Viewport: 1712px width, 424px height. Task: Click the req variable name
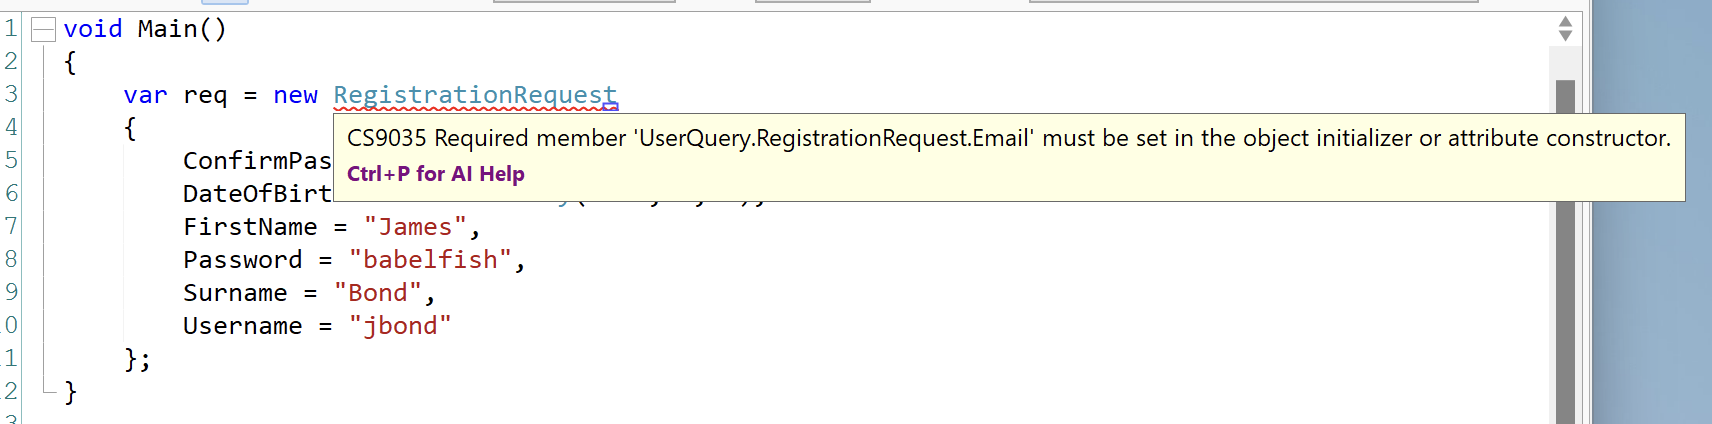point(205,95)
